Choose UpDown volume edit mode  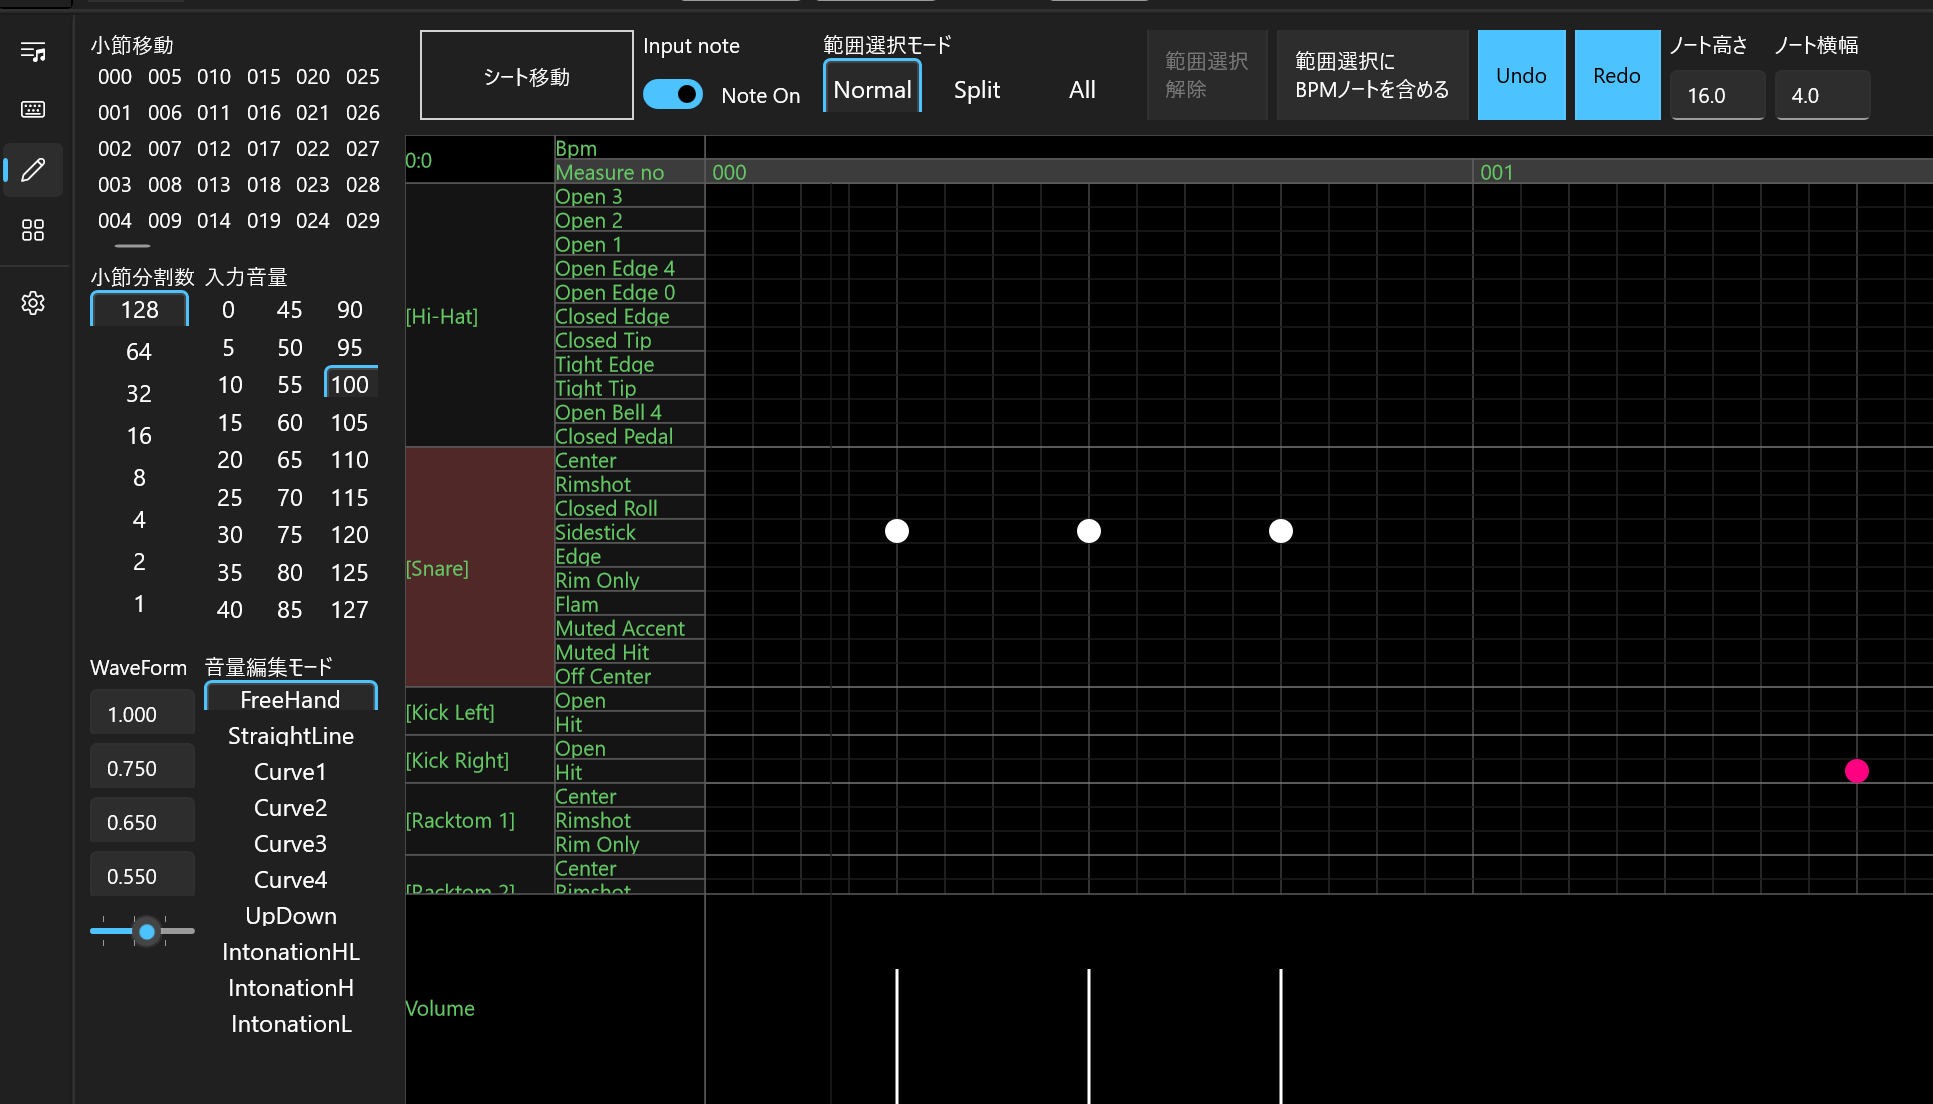pos(291,915)
